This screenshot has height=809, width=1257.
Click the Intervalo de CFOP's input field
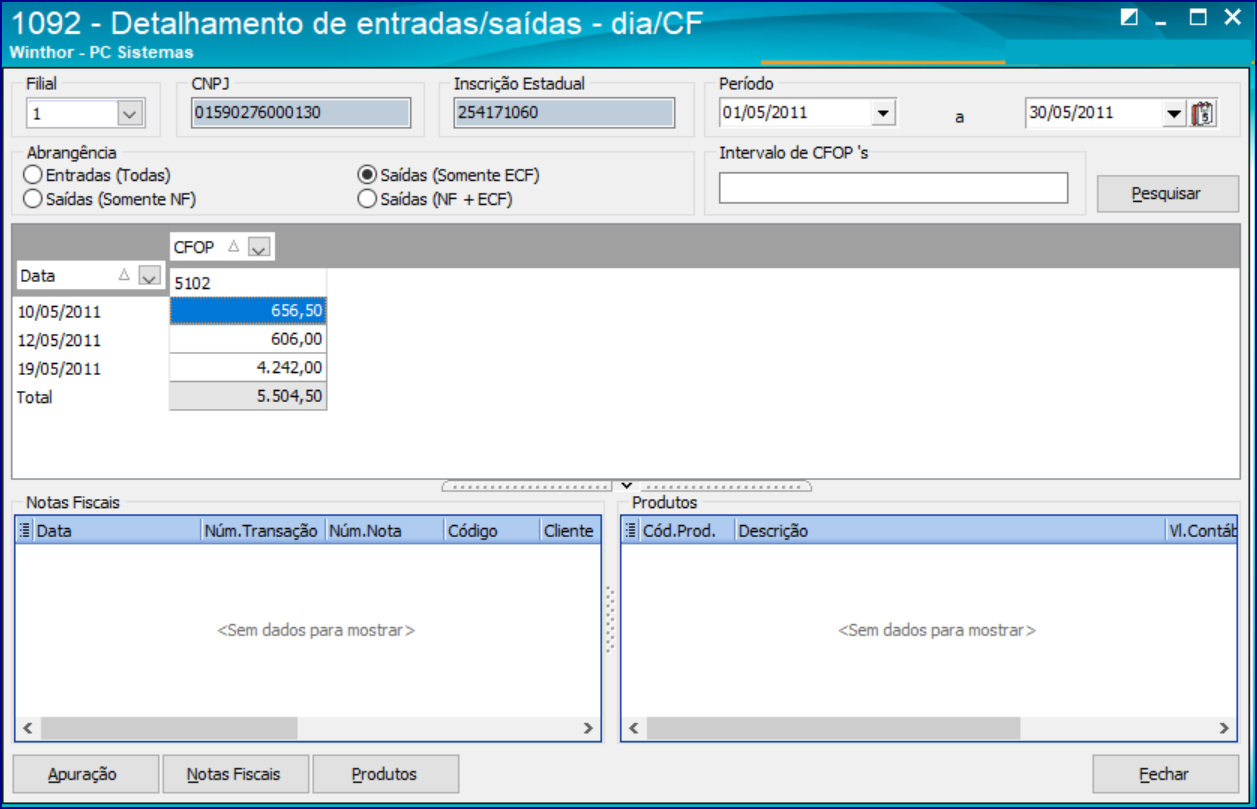tap(893, 188)
